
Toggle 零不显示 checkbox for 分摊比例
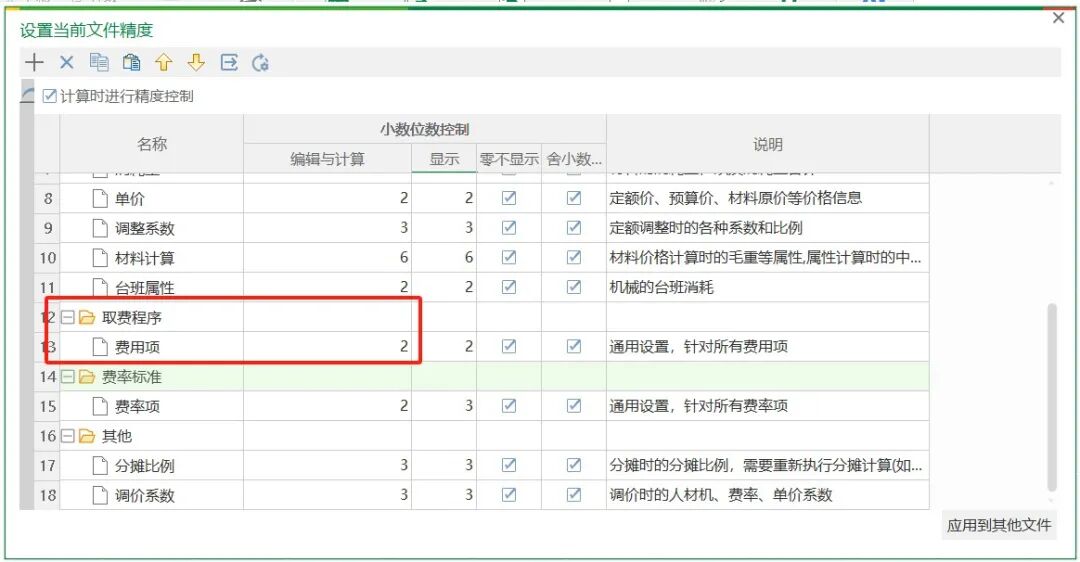pos(509,465)
